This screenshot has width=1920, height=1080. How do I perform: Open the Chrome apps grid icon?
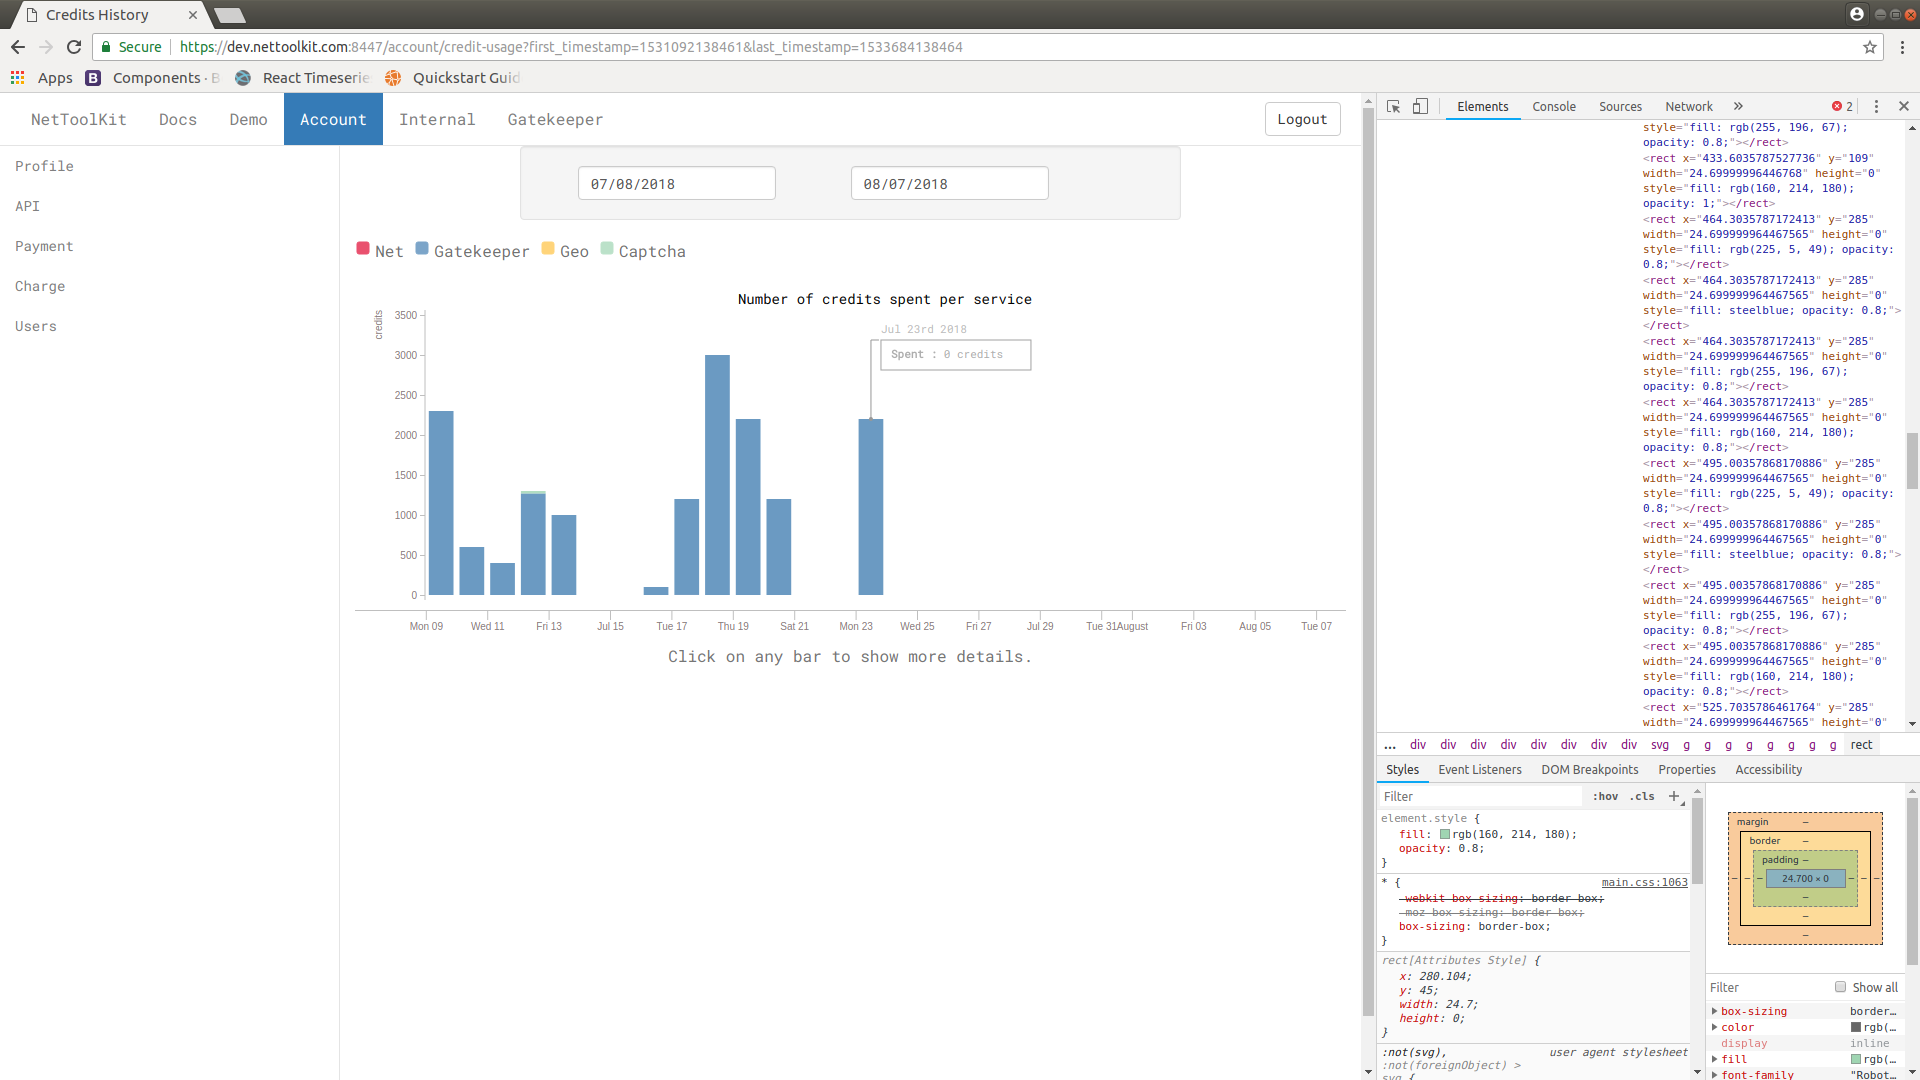click(17, 78)
